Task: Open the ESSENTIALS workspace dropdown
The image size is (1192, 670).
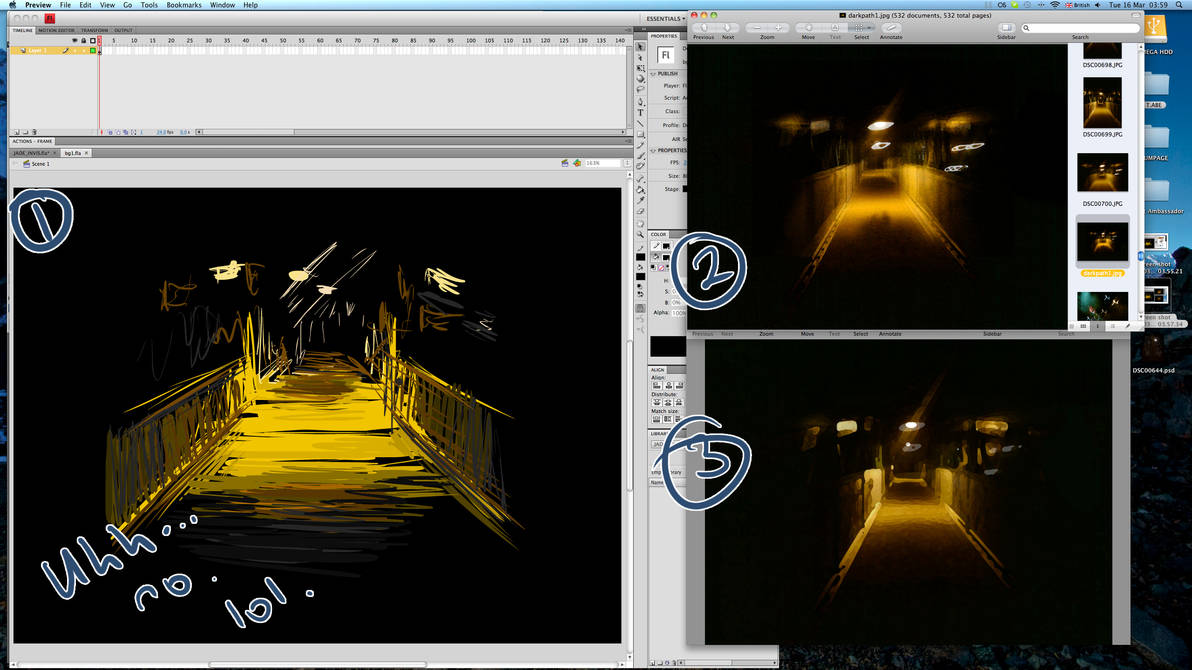Action: coord(665,18)
